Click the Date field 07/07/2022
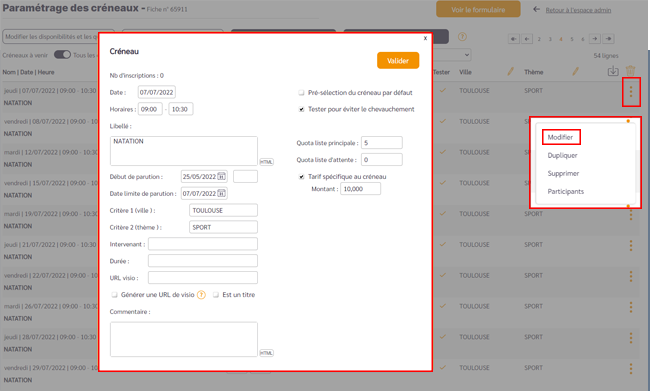 [x=157, y=92]
